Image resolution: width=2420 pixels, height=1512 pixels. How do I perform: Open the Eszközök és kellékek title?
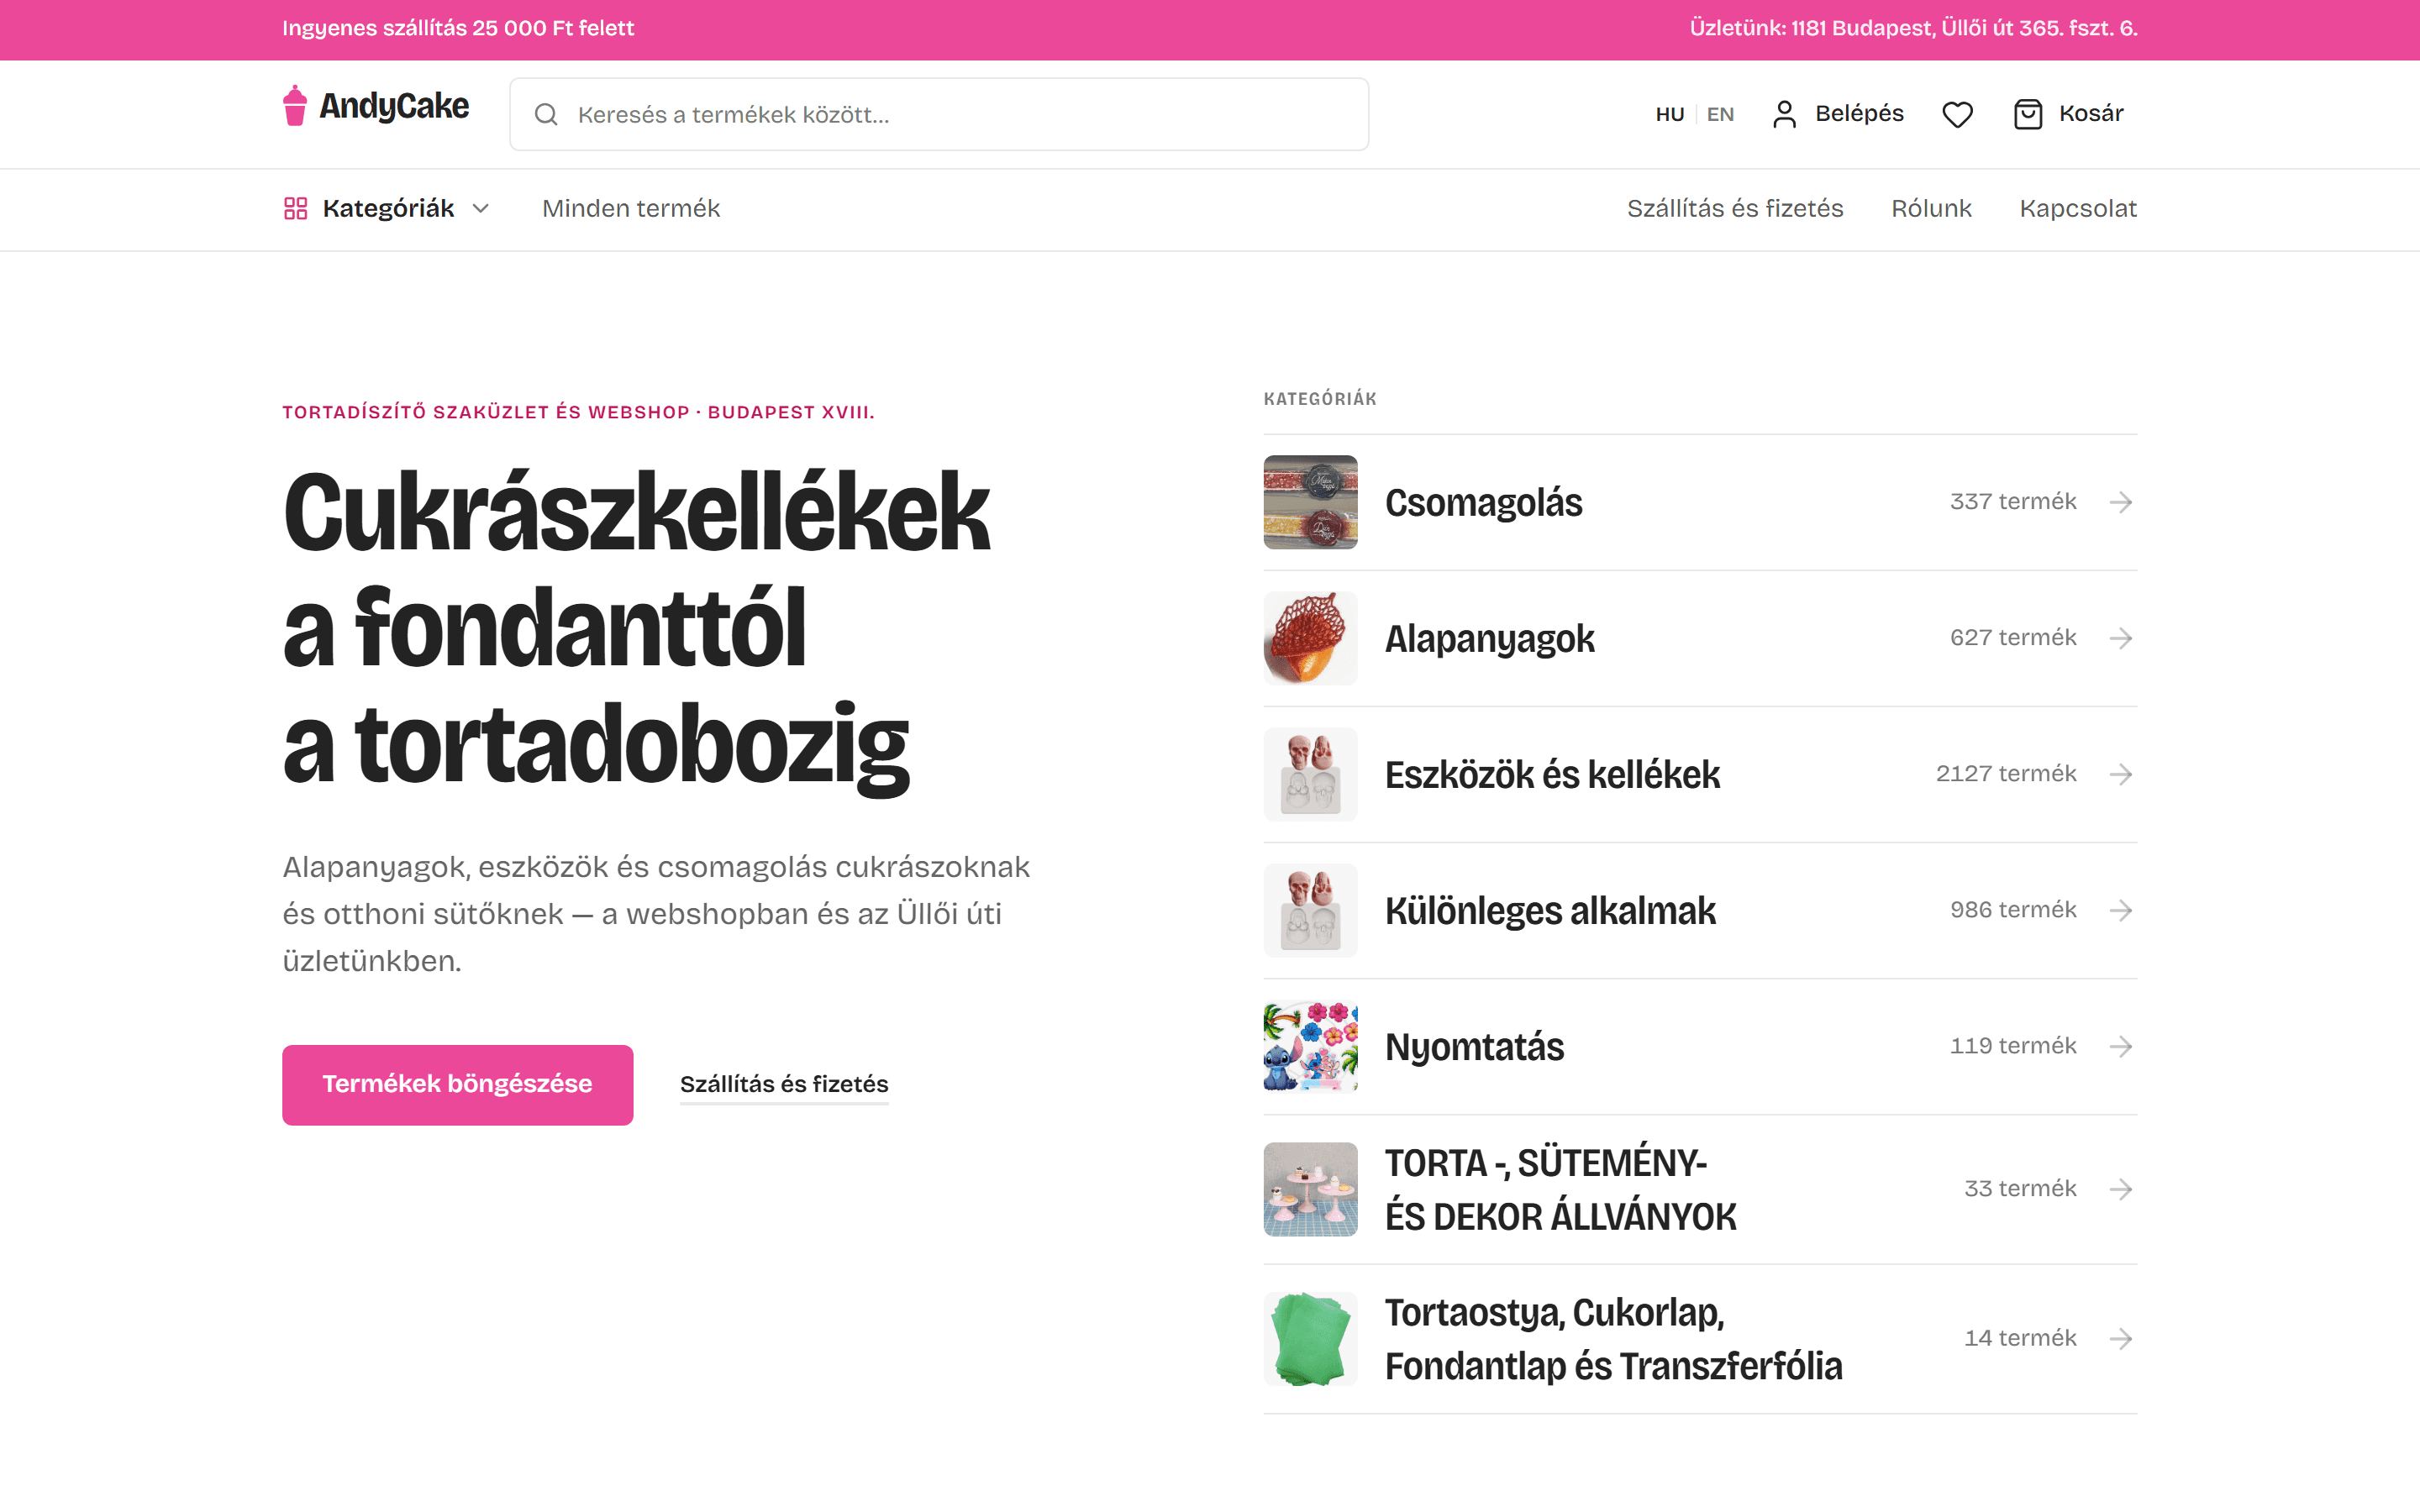click(1552, 774)
